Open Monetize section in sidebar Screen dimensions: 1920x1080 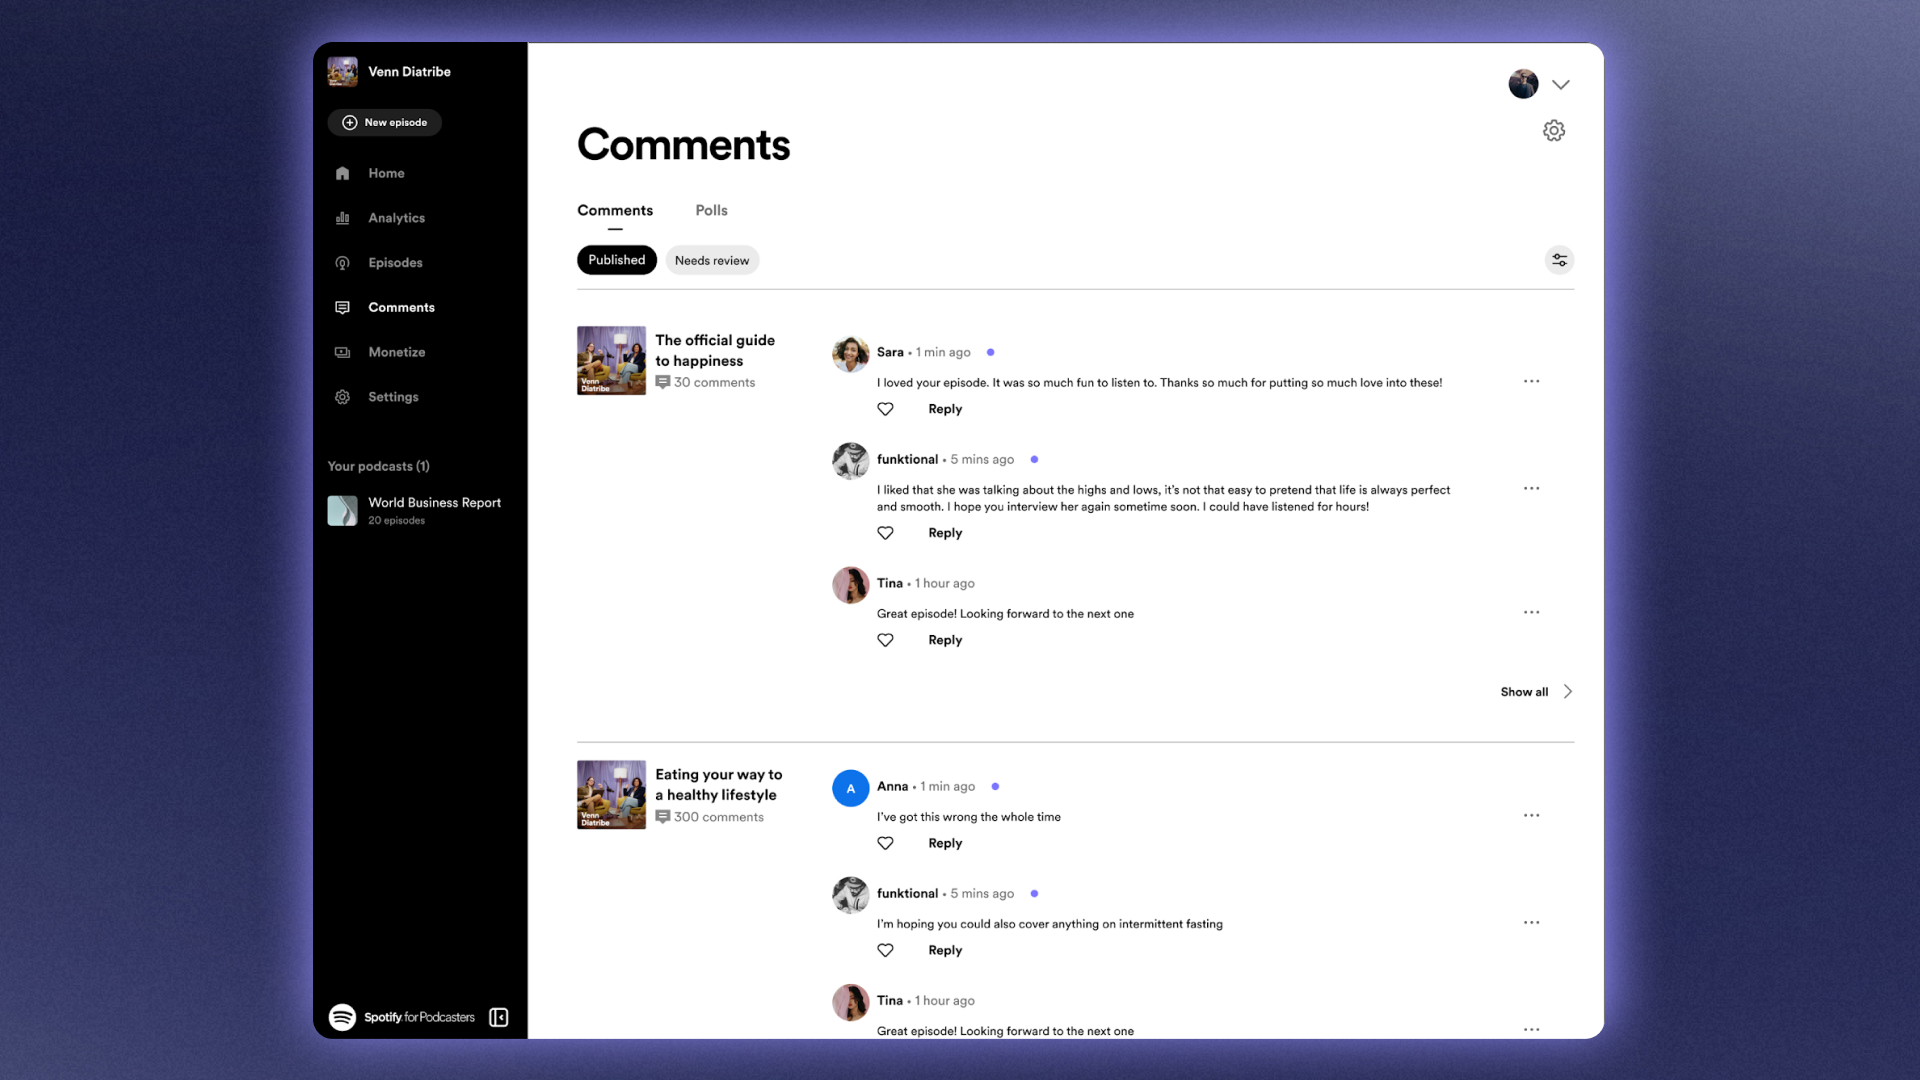pos(396,352)
